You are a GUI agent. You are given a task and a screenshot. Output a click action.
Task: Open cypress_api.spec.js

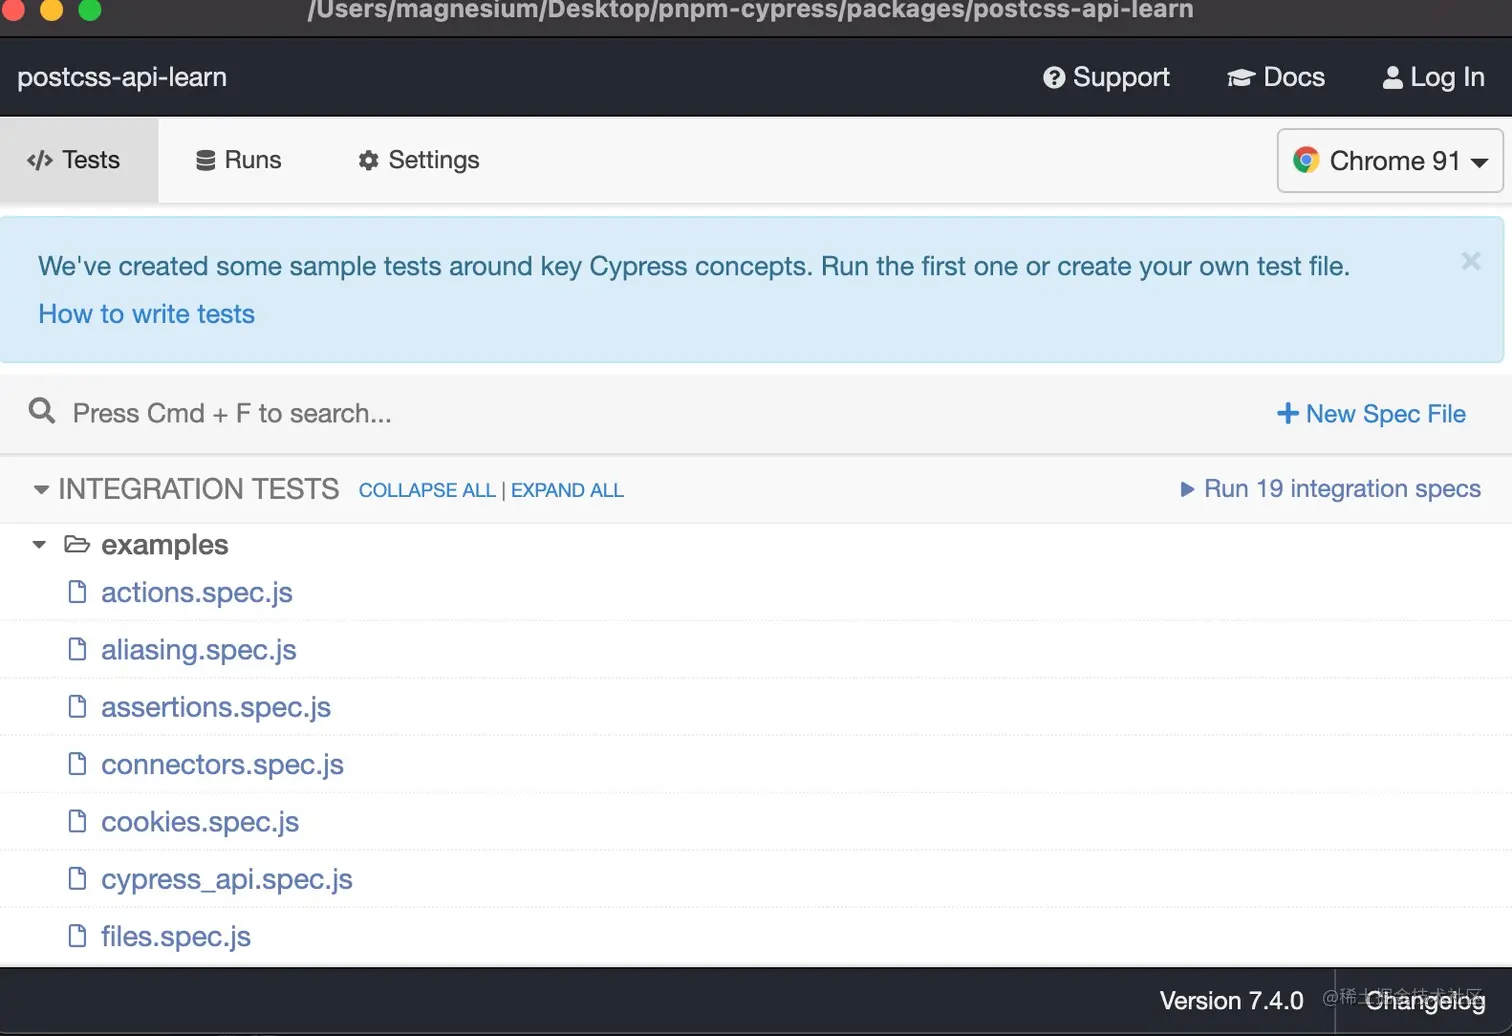click(x=227, y=879)
